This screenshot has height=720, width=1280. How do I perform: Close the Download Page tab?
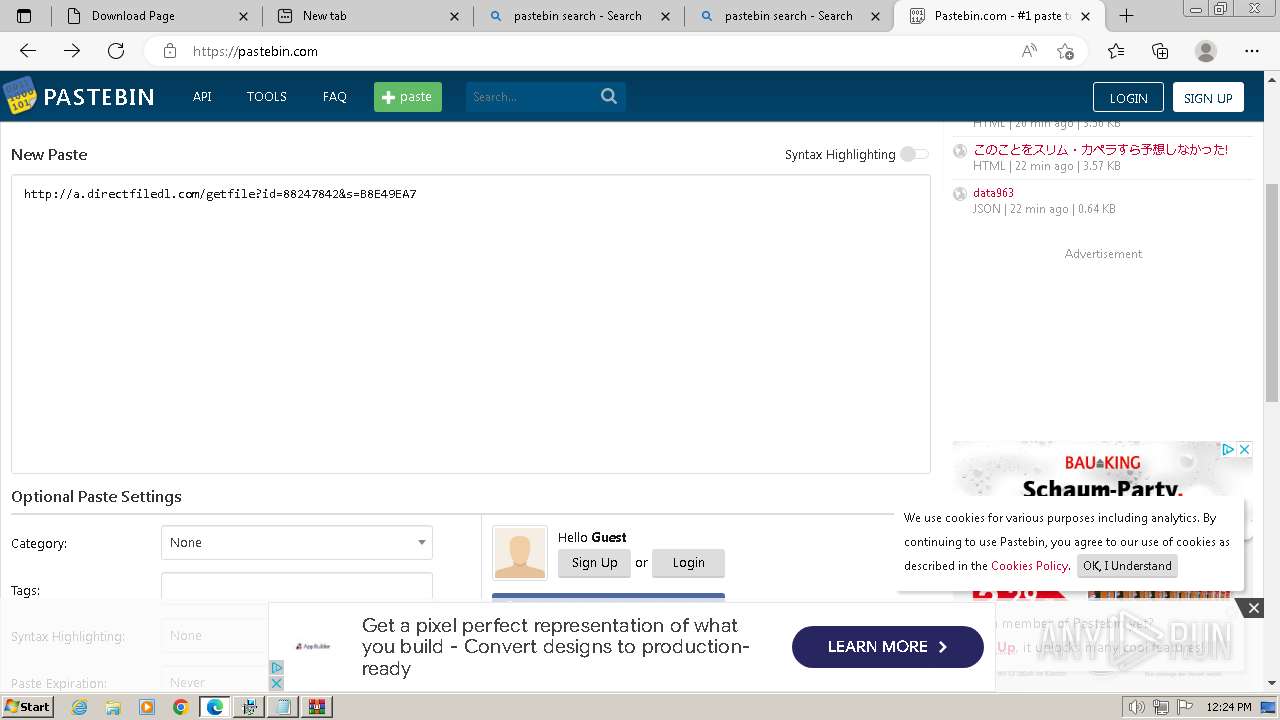point(243,16)
